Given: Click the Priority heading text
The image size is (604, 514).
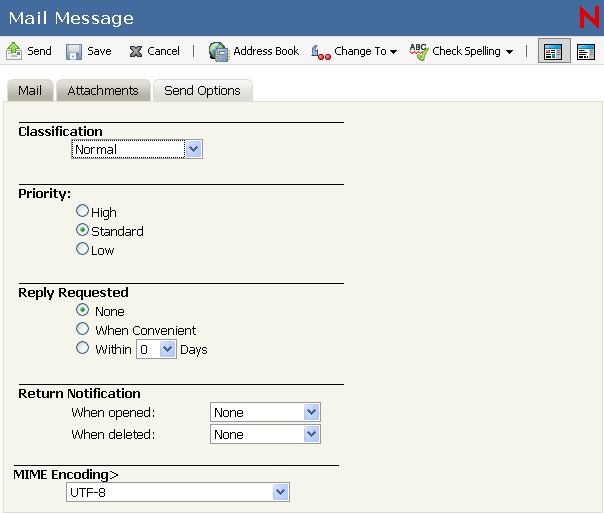Looking at the screenshot, I should [x=45, y=193].
